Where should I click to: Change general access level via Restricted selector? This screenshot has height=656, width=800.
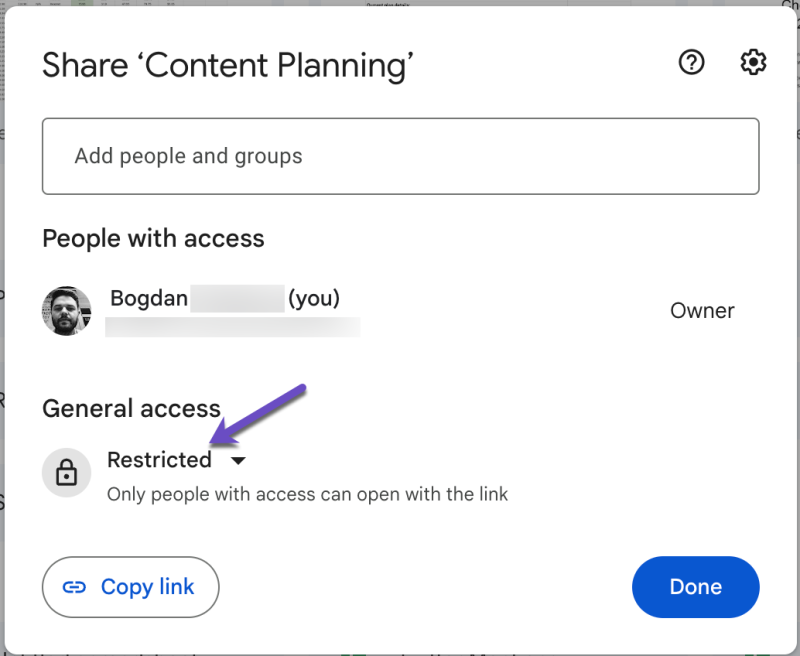pyautogui.click(x=176, y=460)
